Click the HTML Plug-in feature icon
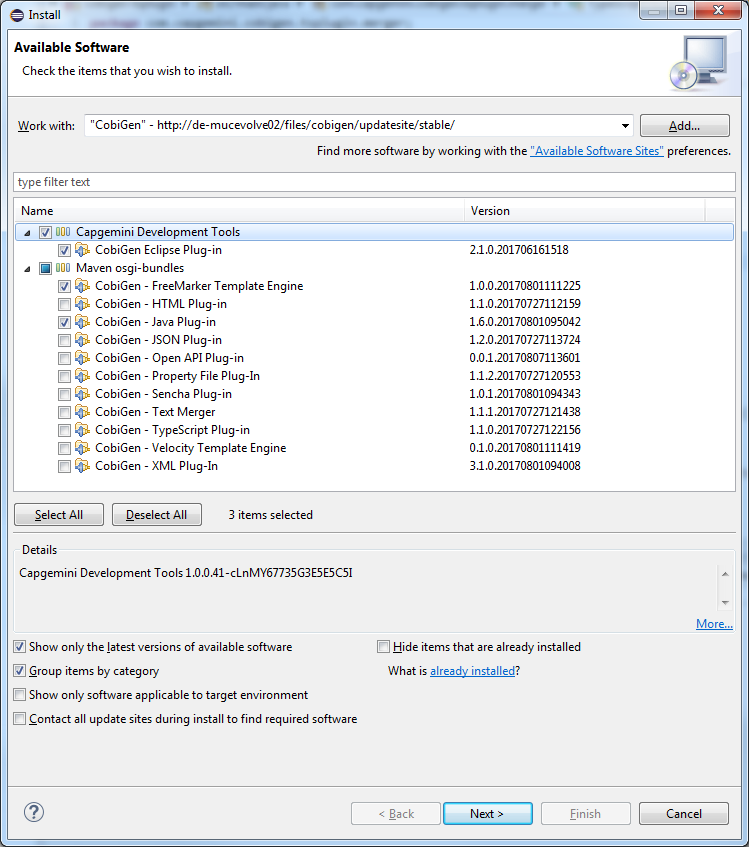749x848 pixels. pos(82,304)
